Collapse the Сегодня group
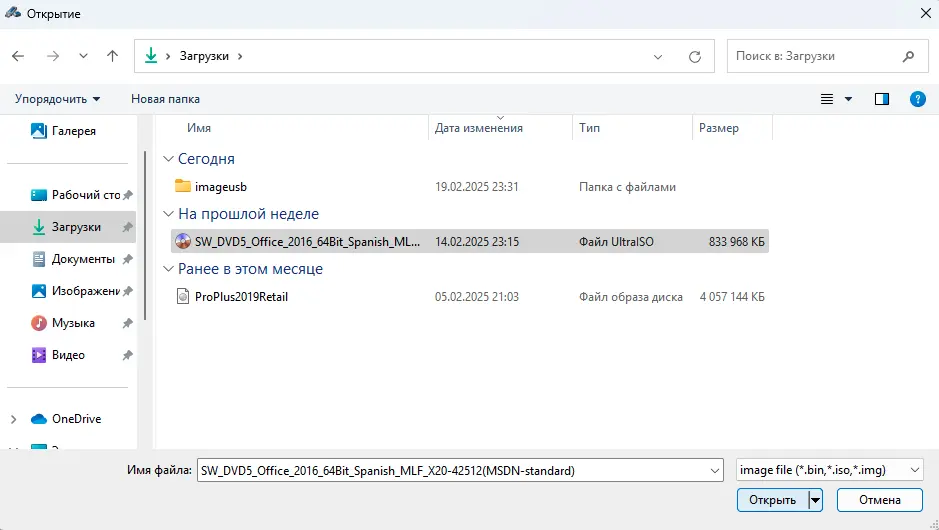Image resolution: width=939 pixels, height=530 pixels. click(168, 159)
